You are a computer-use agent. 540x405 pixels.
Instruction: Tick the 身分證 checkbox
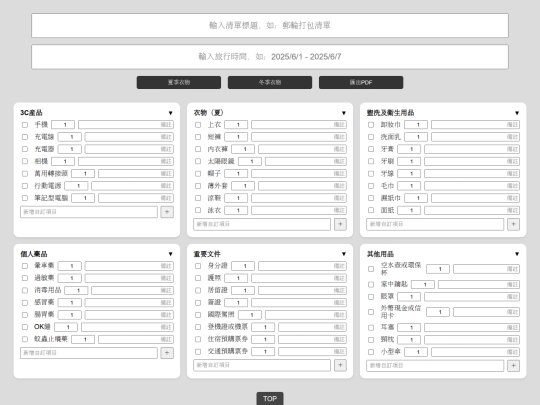click(x=198, y=266)
